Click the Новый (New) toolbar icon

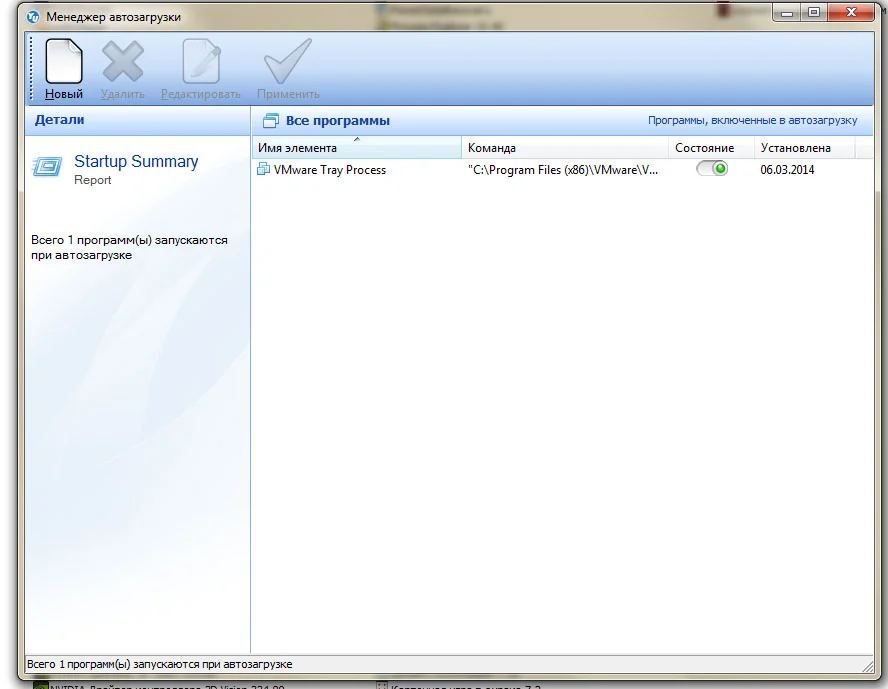(x=64, y=61)
